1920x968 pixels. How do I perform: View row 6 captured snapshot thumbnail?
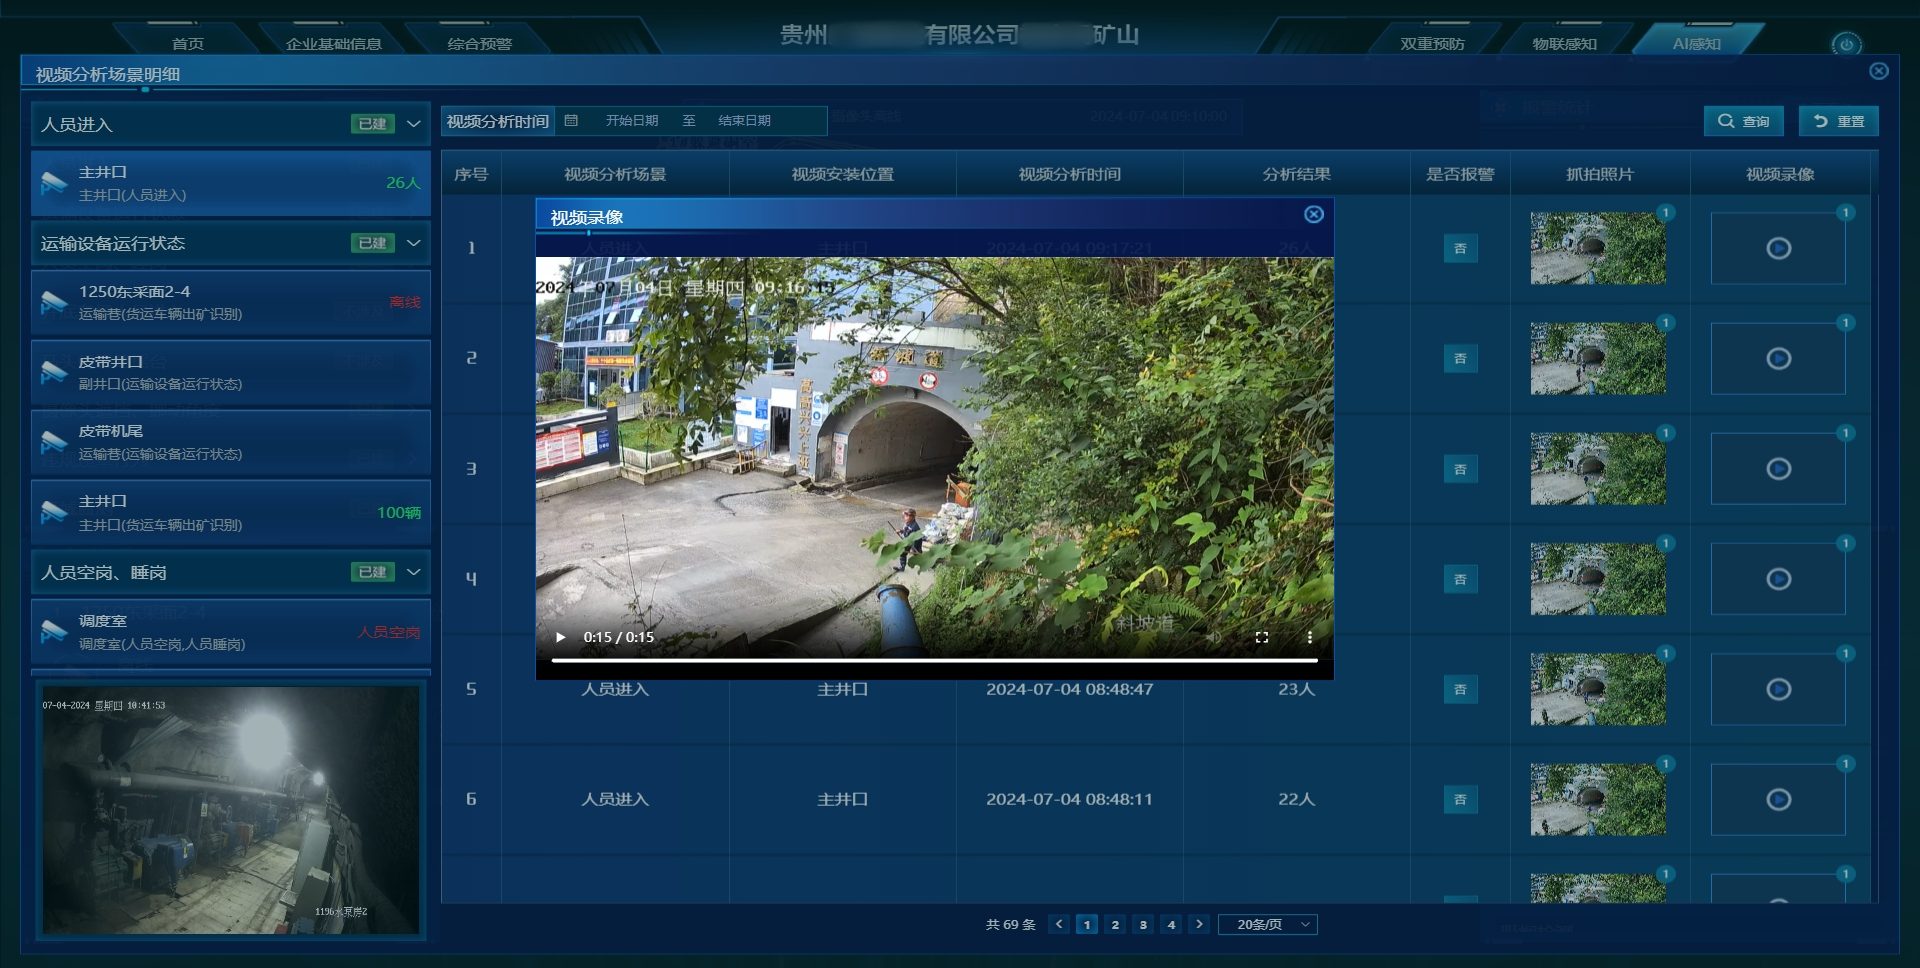pos(1598,799)
